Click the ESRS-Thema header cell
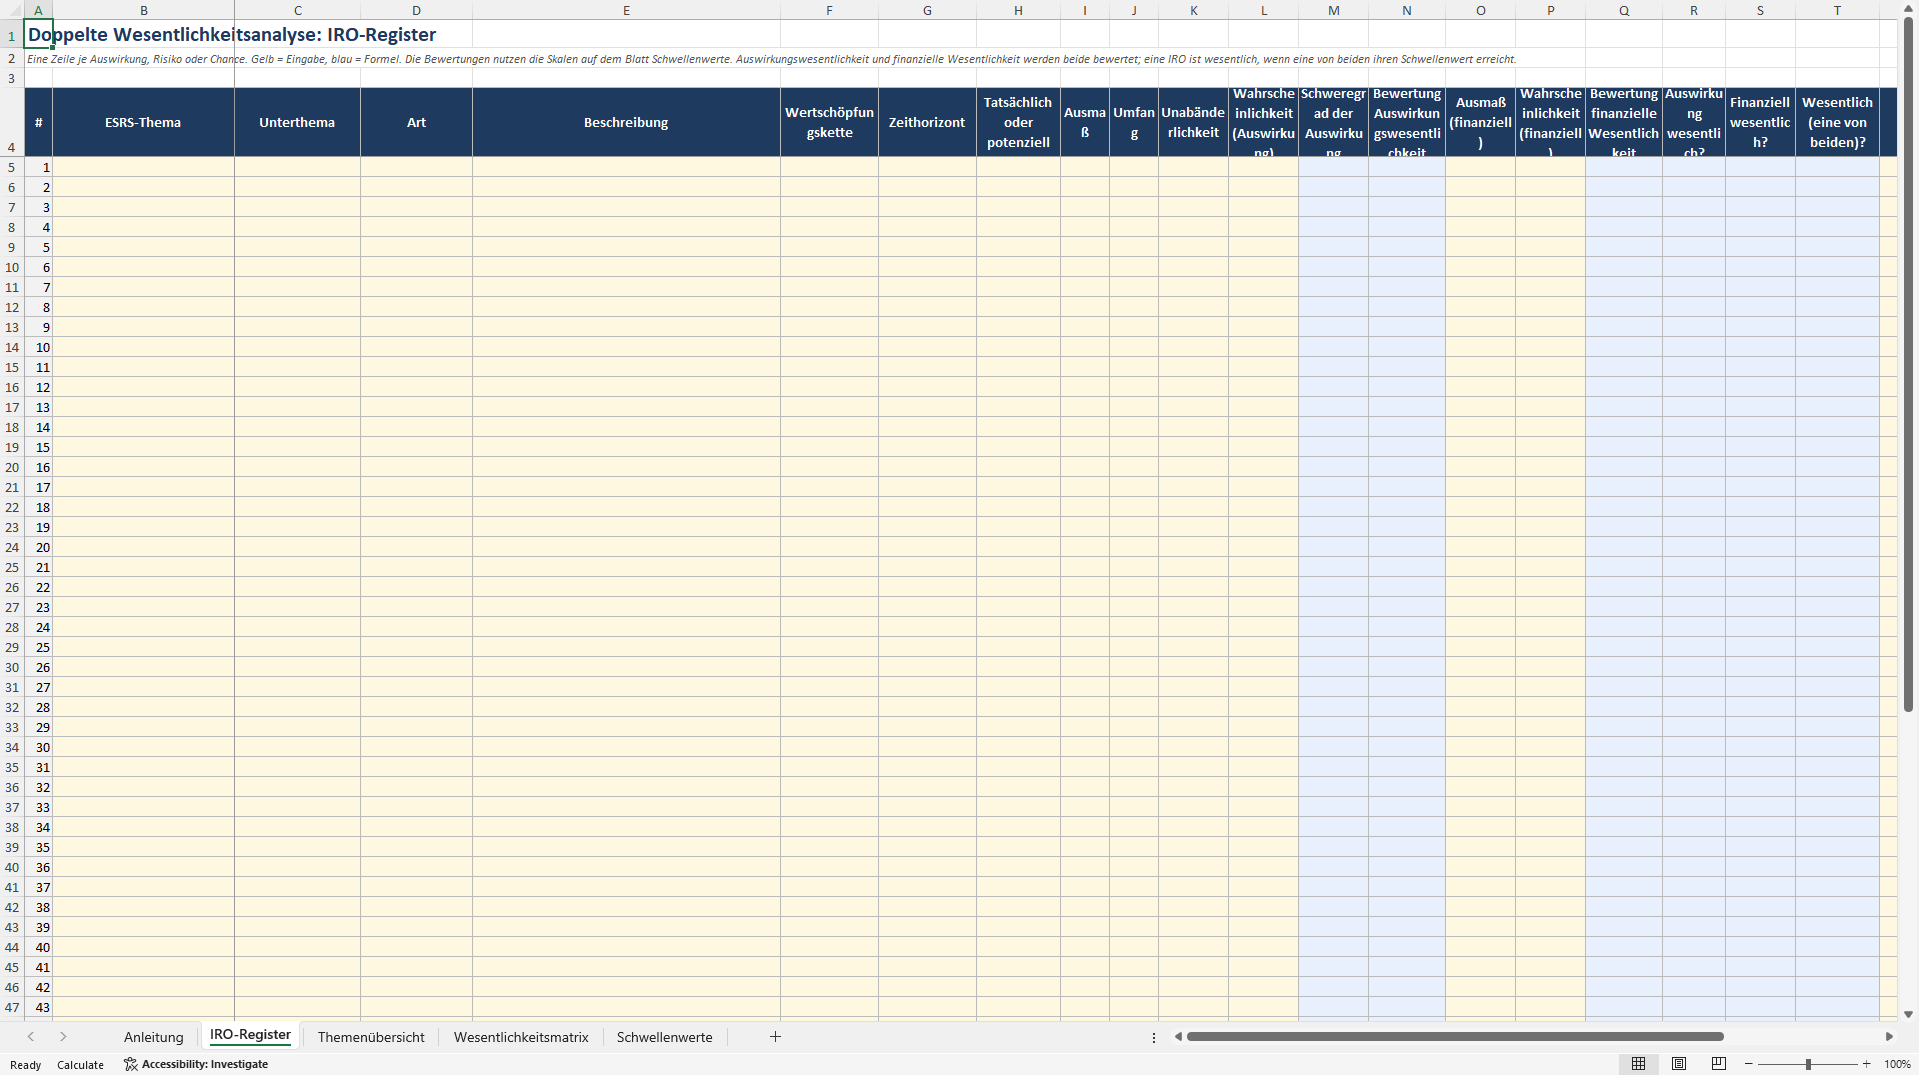The image size is (1919, 1075). pos(143,122)
